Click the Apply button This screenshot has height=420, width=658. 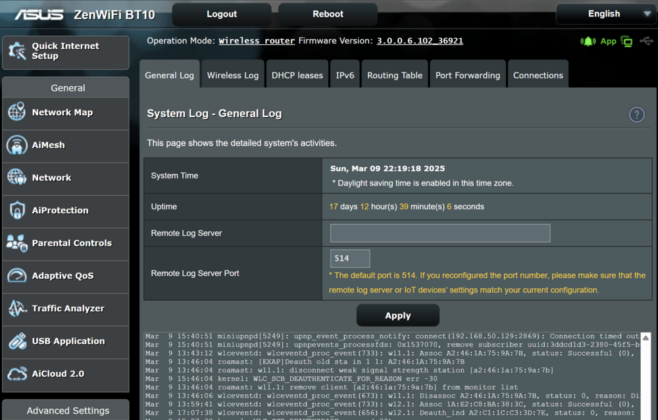tap(398, 316)
